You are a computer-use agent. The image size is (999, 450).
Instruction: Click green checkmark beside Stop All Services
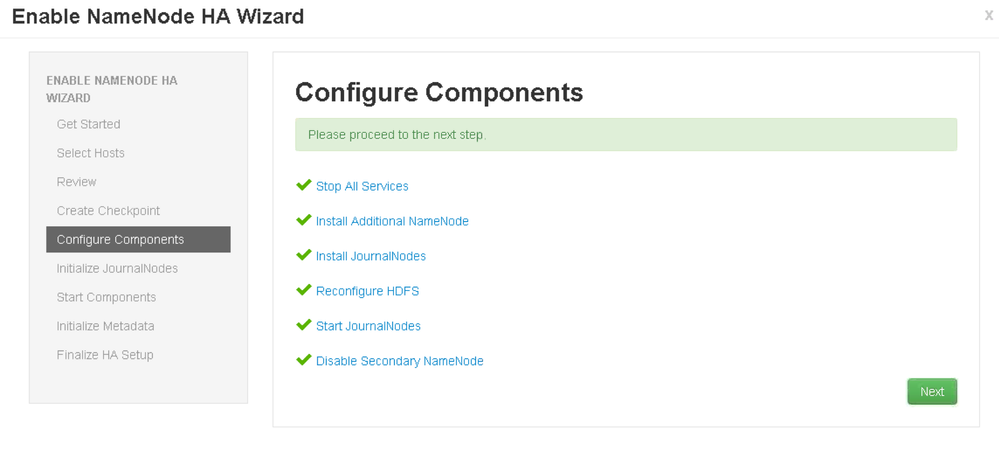[x=304, y=186]
